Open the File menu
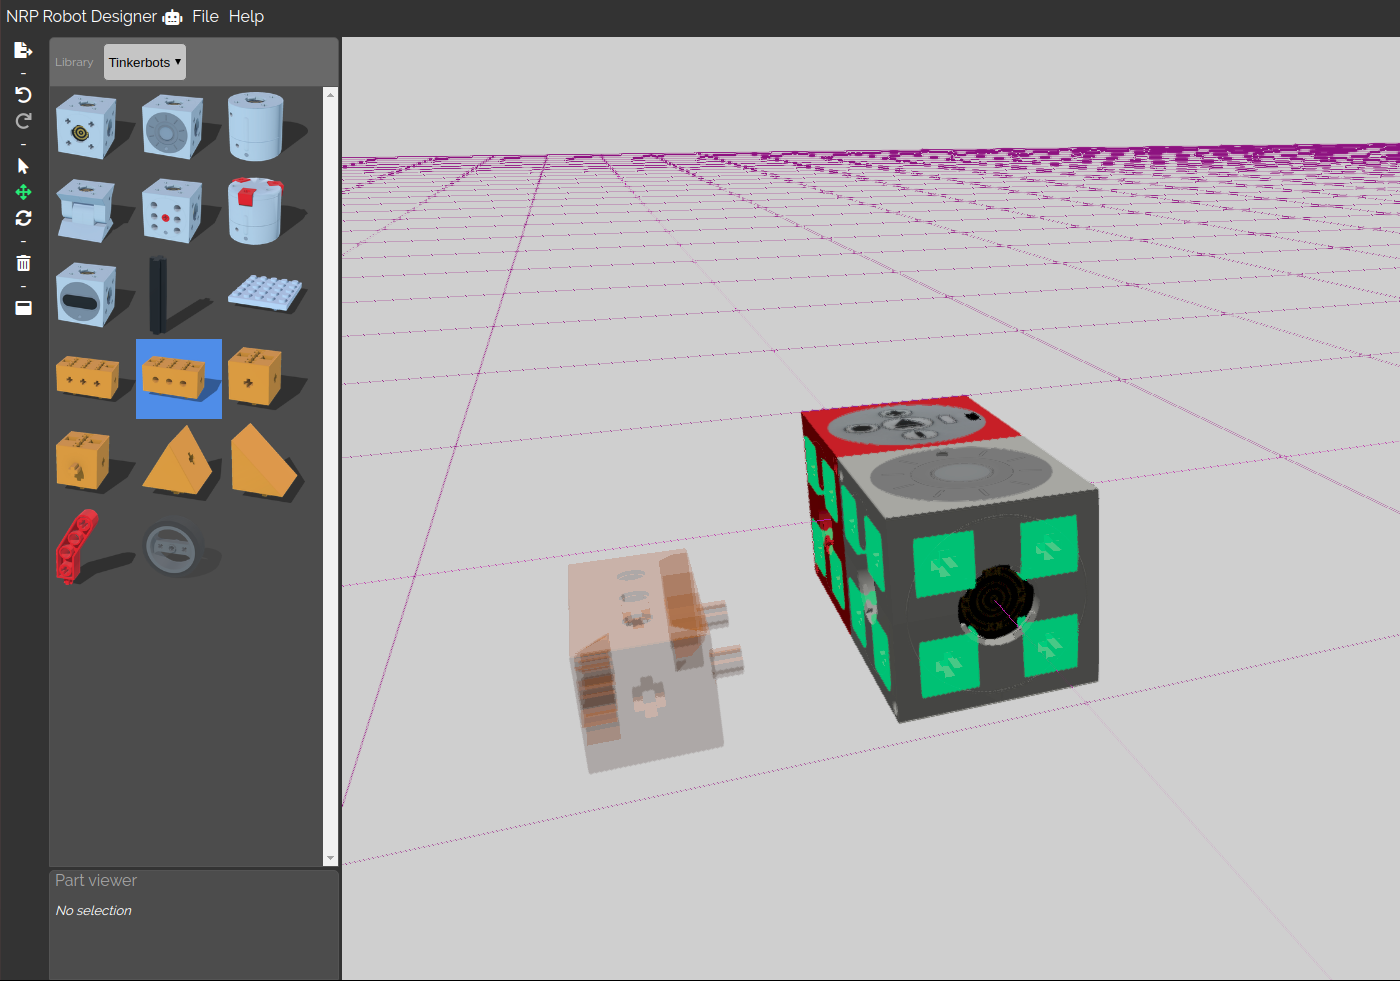 (x=205, y=17)
